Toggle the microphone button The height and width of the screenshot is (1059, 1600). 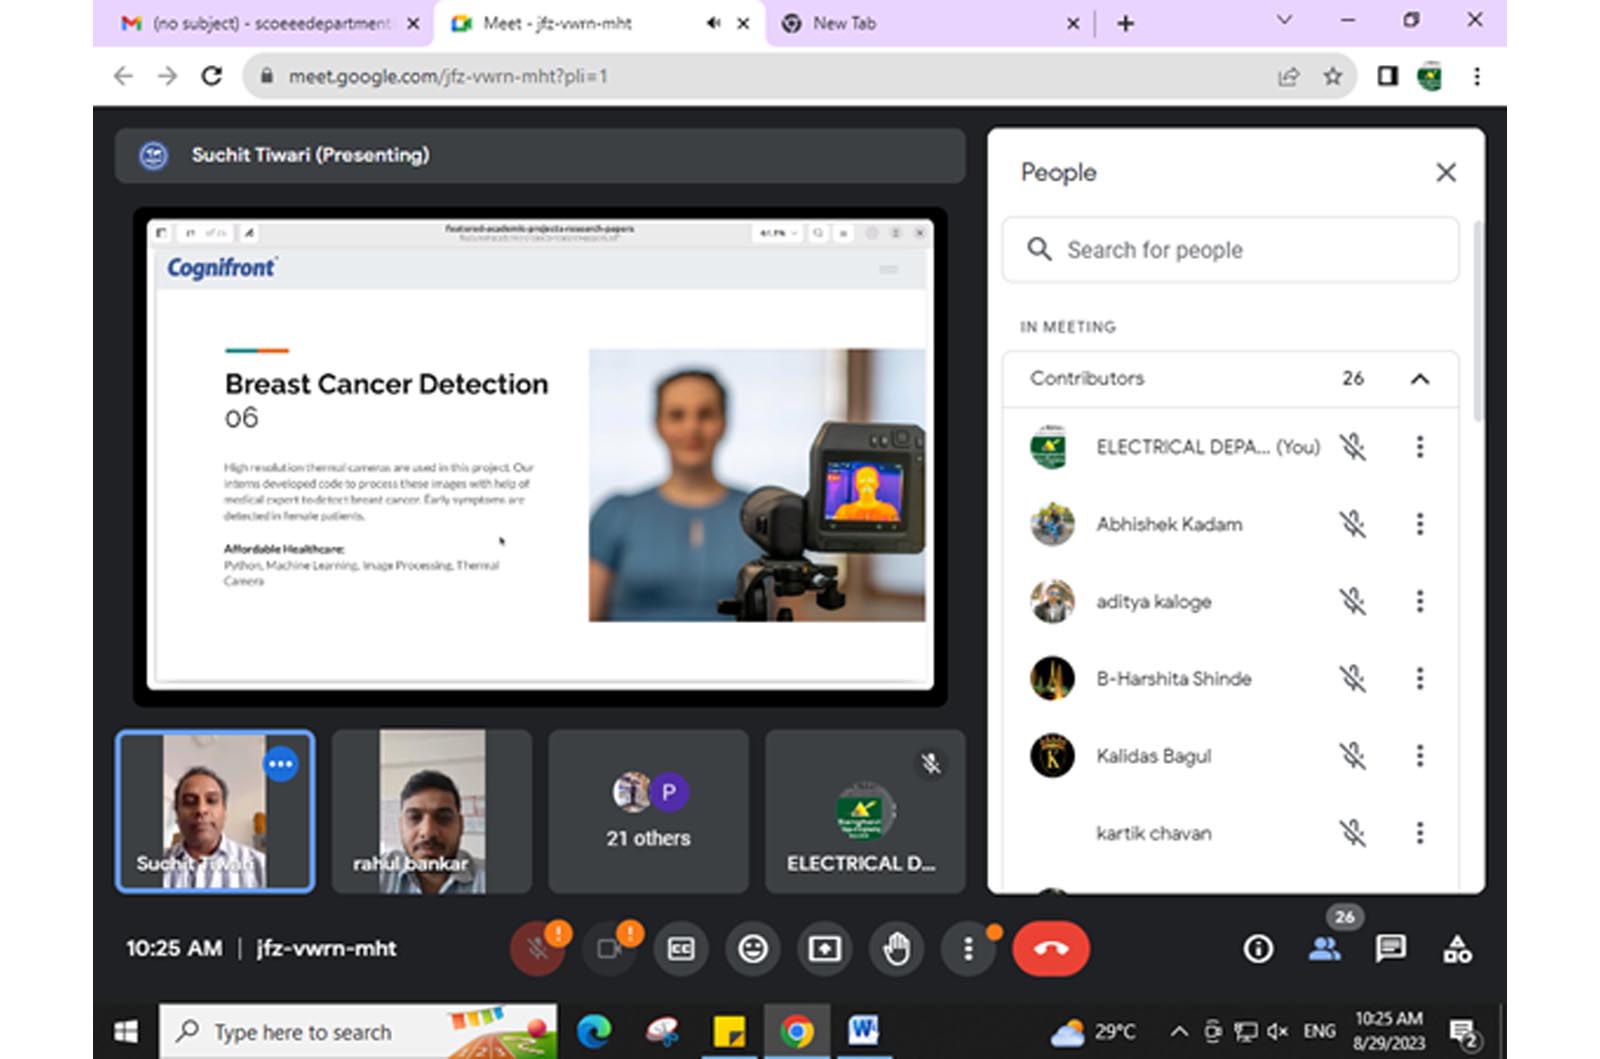point(537,948)
